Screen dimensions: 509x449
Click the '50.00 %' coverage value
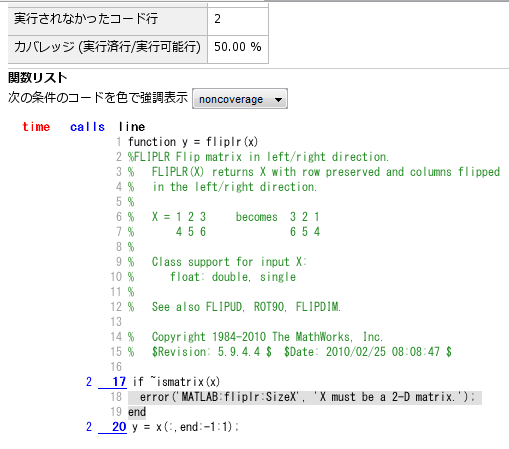click(238, 47)
